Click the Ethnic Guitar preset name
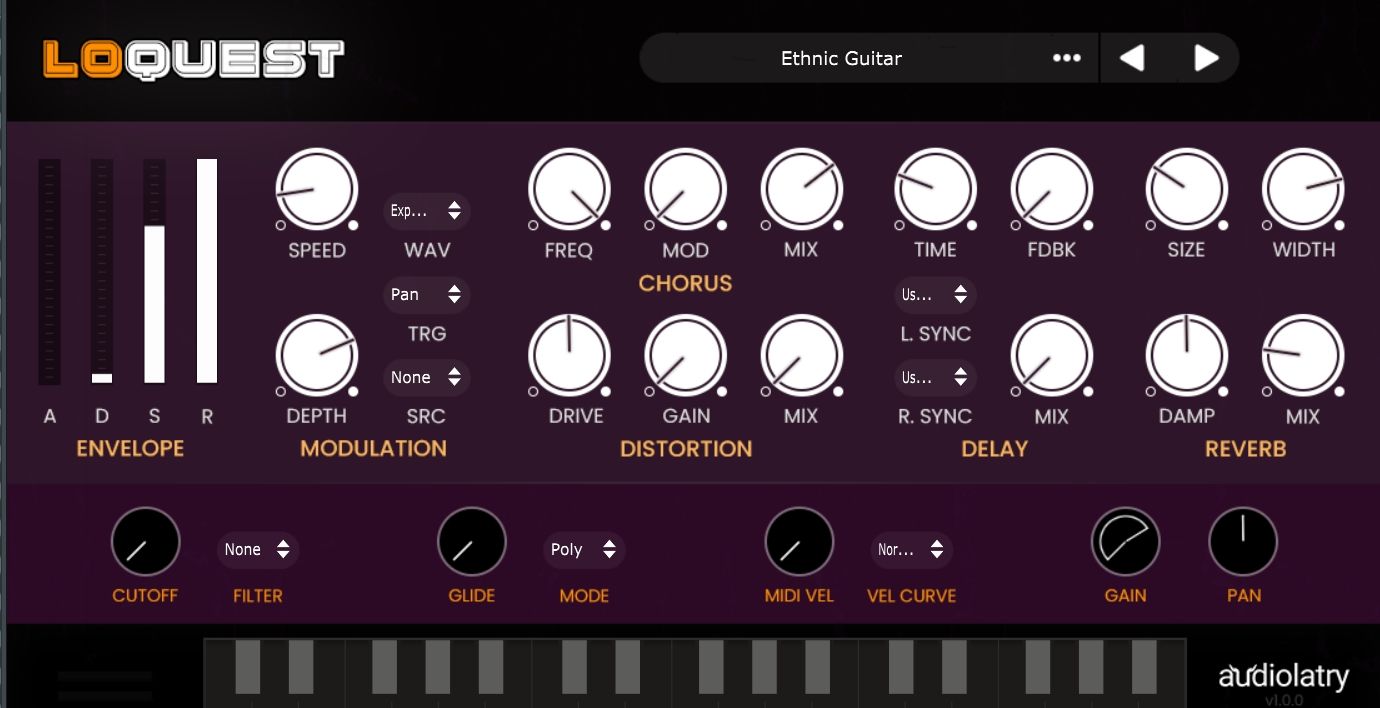 pos(841,58)
